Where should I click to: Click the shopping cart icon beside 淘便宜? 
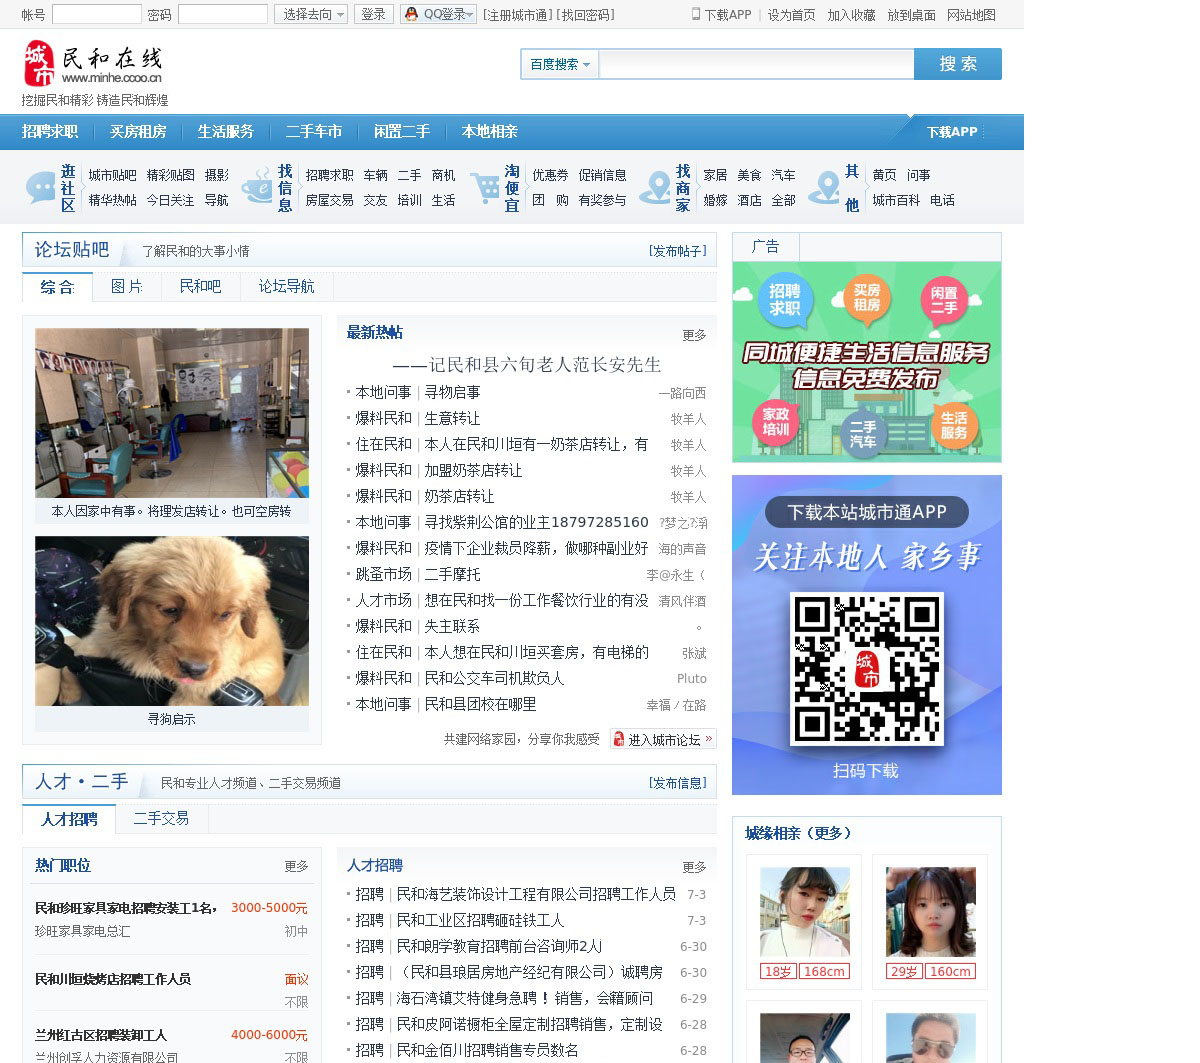(x=485, y=187)
